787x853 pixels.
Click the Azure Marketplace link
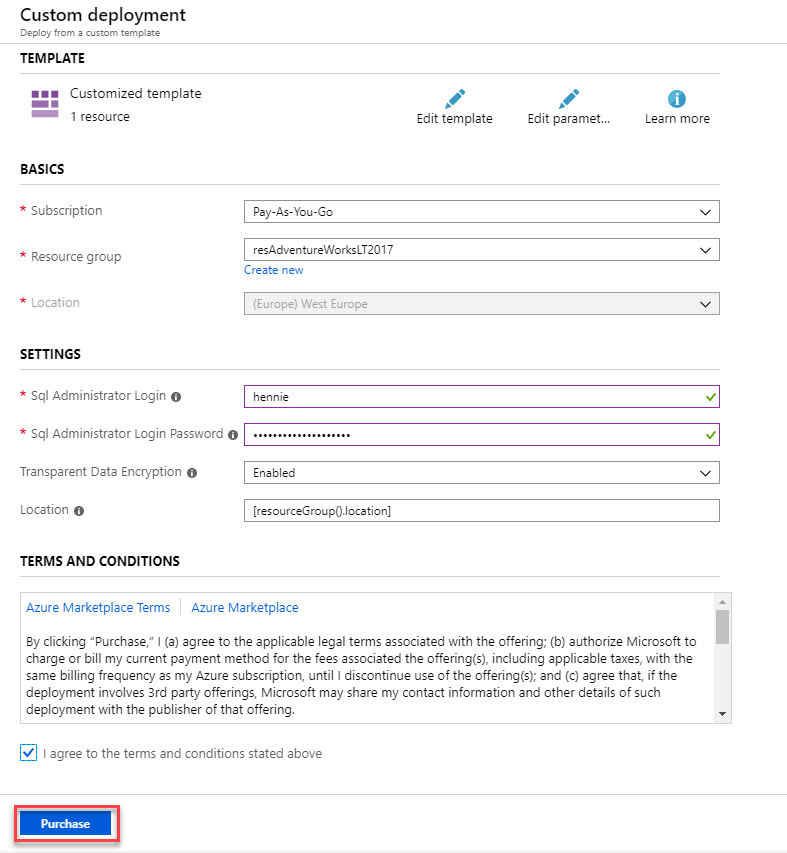(244, 607)
